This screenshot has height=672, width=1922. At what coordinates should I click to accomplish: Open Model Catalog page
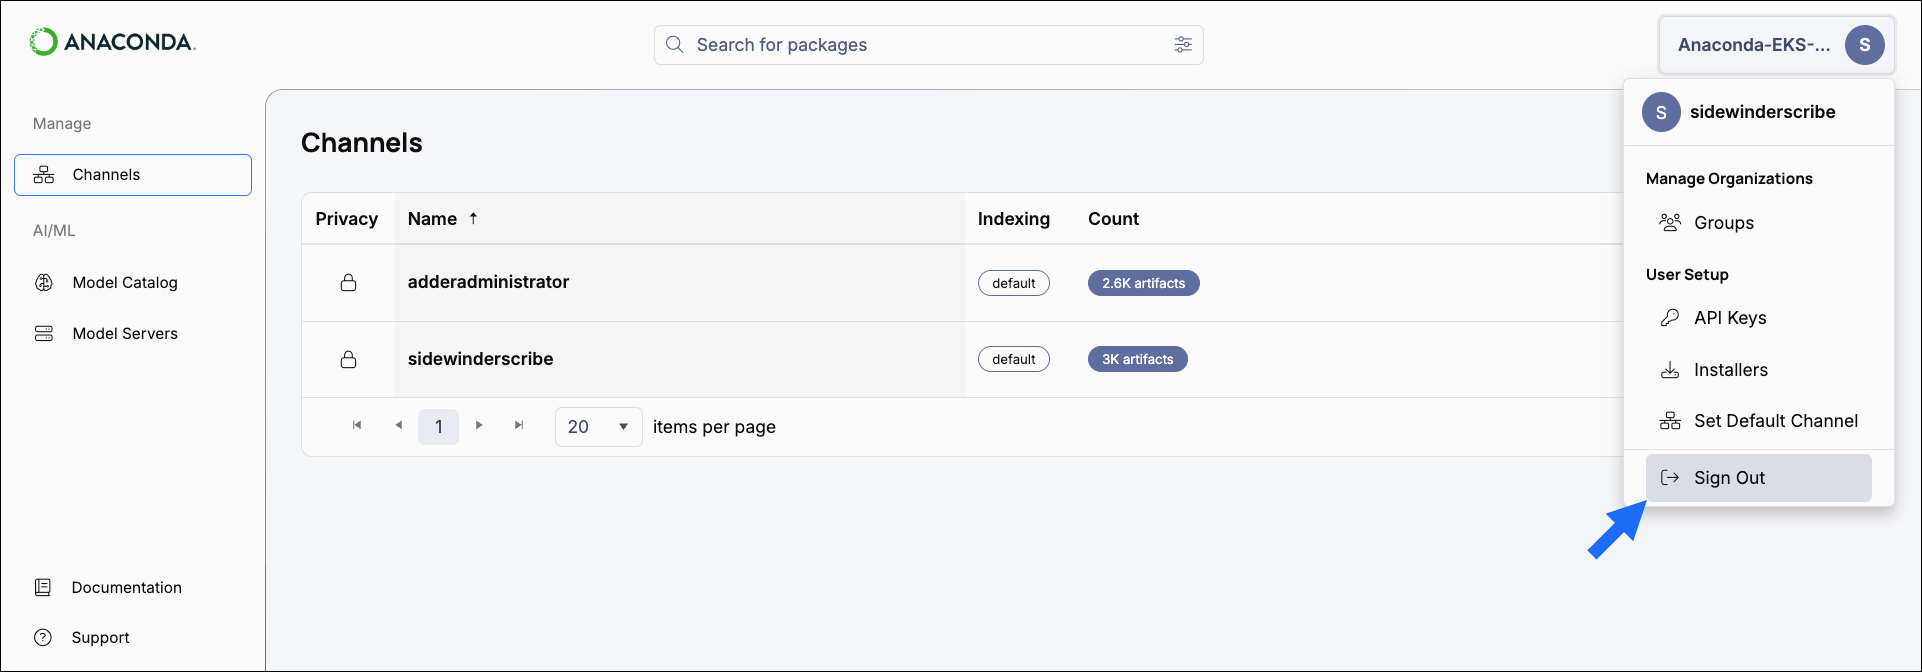pyautogui.click(x=125, y=283)
